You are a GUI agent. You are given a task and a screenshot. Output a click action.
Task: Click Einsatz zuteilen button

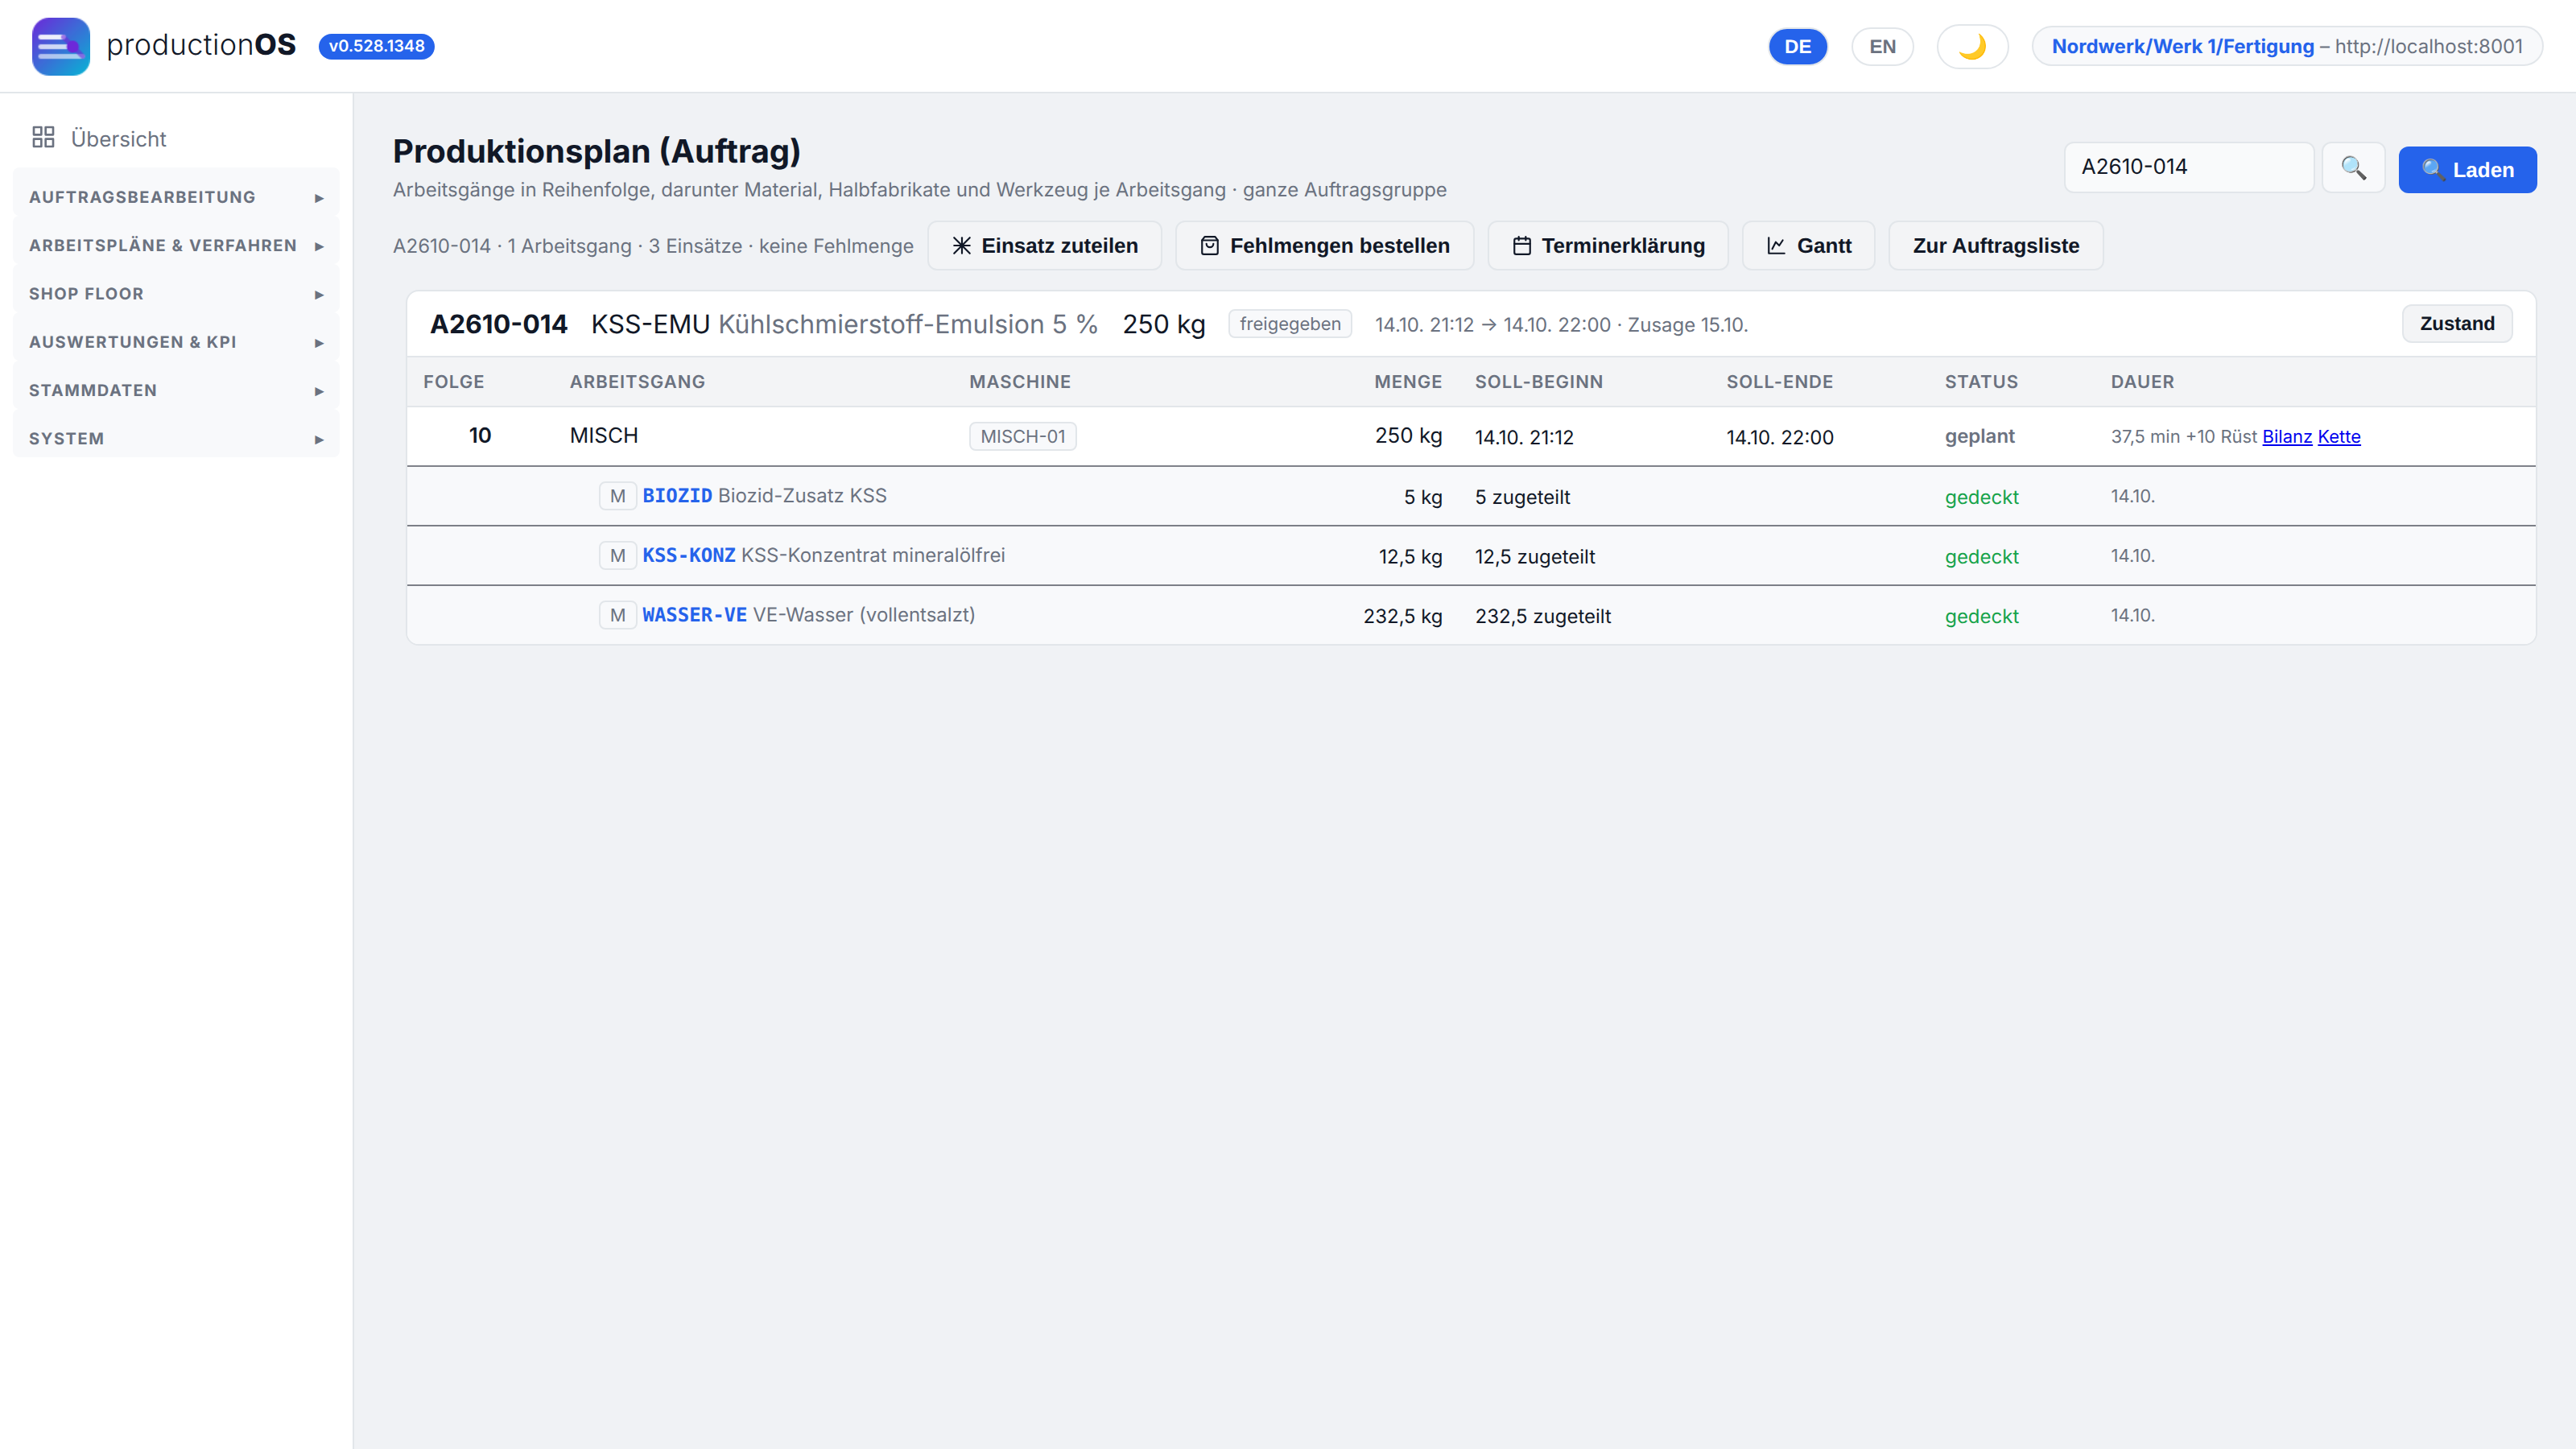pyautogui.click(x=1044, y=245)
